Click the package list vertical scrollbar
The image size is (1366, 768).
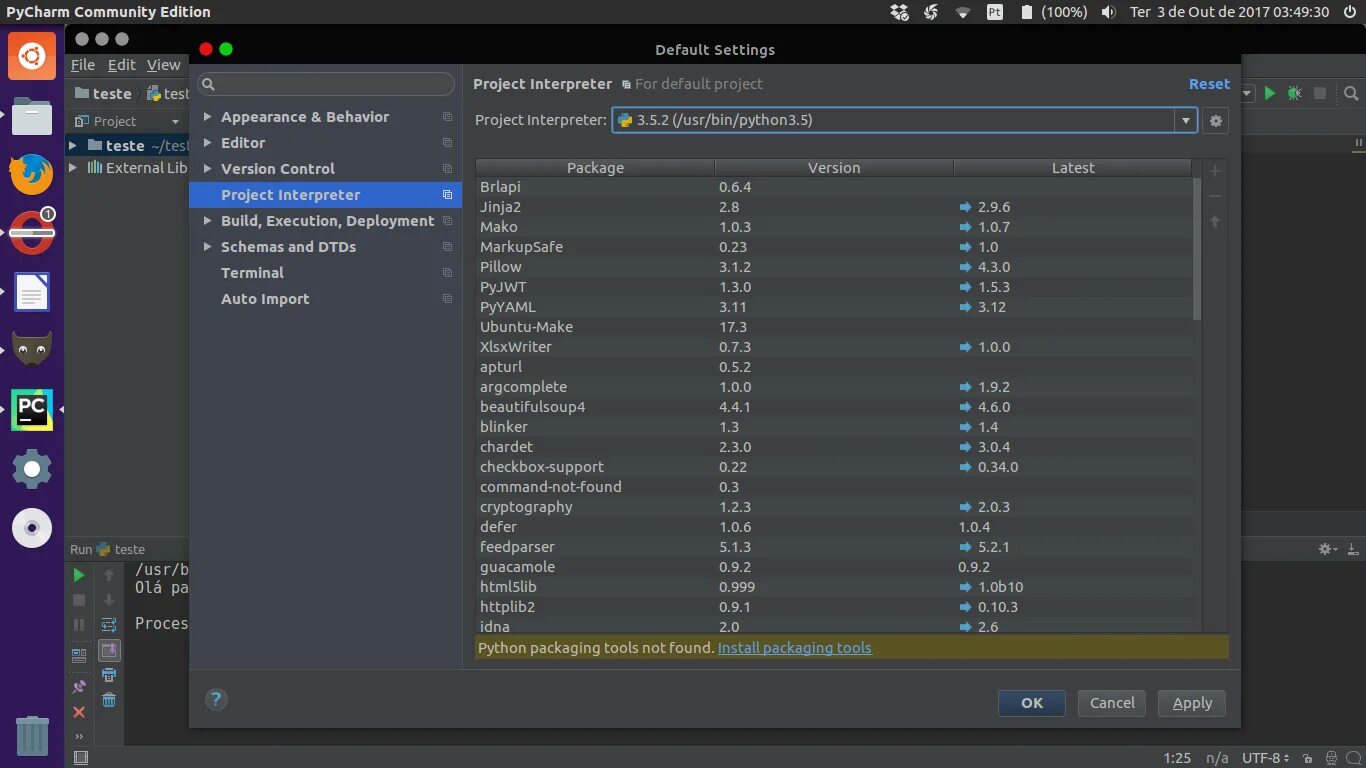1197,248
